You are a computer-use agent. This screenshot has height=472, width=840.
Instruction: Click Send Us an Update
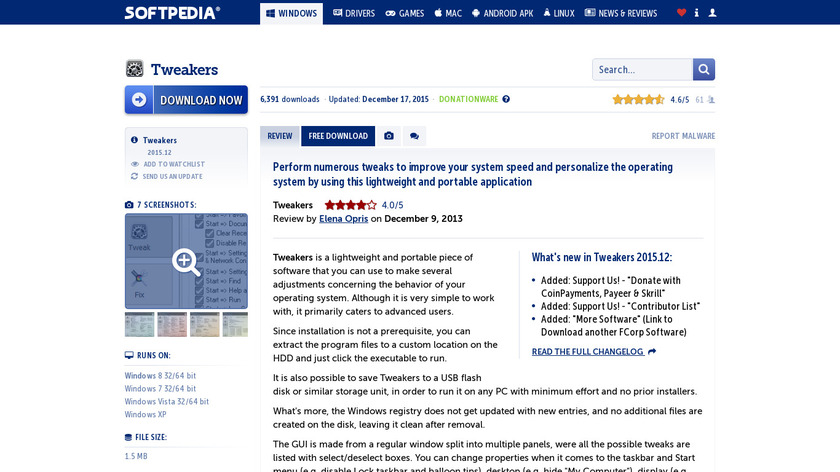pyautogui.click(x=172, y=176)
